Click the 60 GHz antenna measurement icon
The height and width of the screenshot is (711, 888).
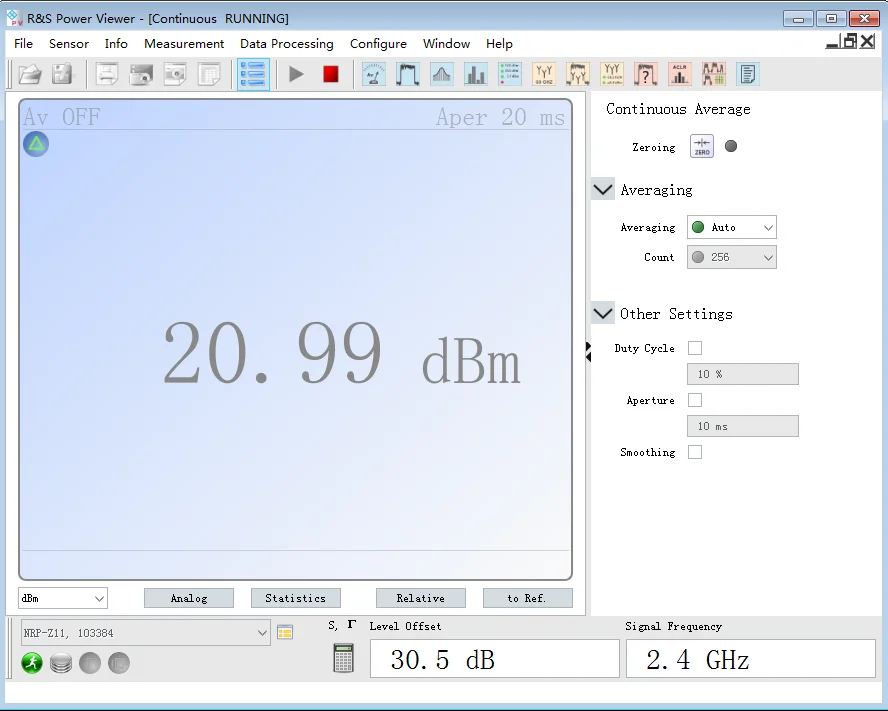(x=544, y=74)
